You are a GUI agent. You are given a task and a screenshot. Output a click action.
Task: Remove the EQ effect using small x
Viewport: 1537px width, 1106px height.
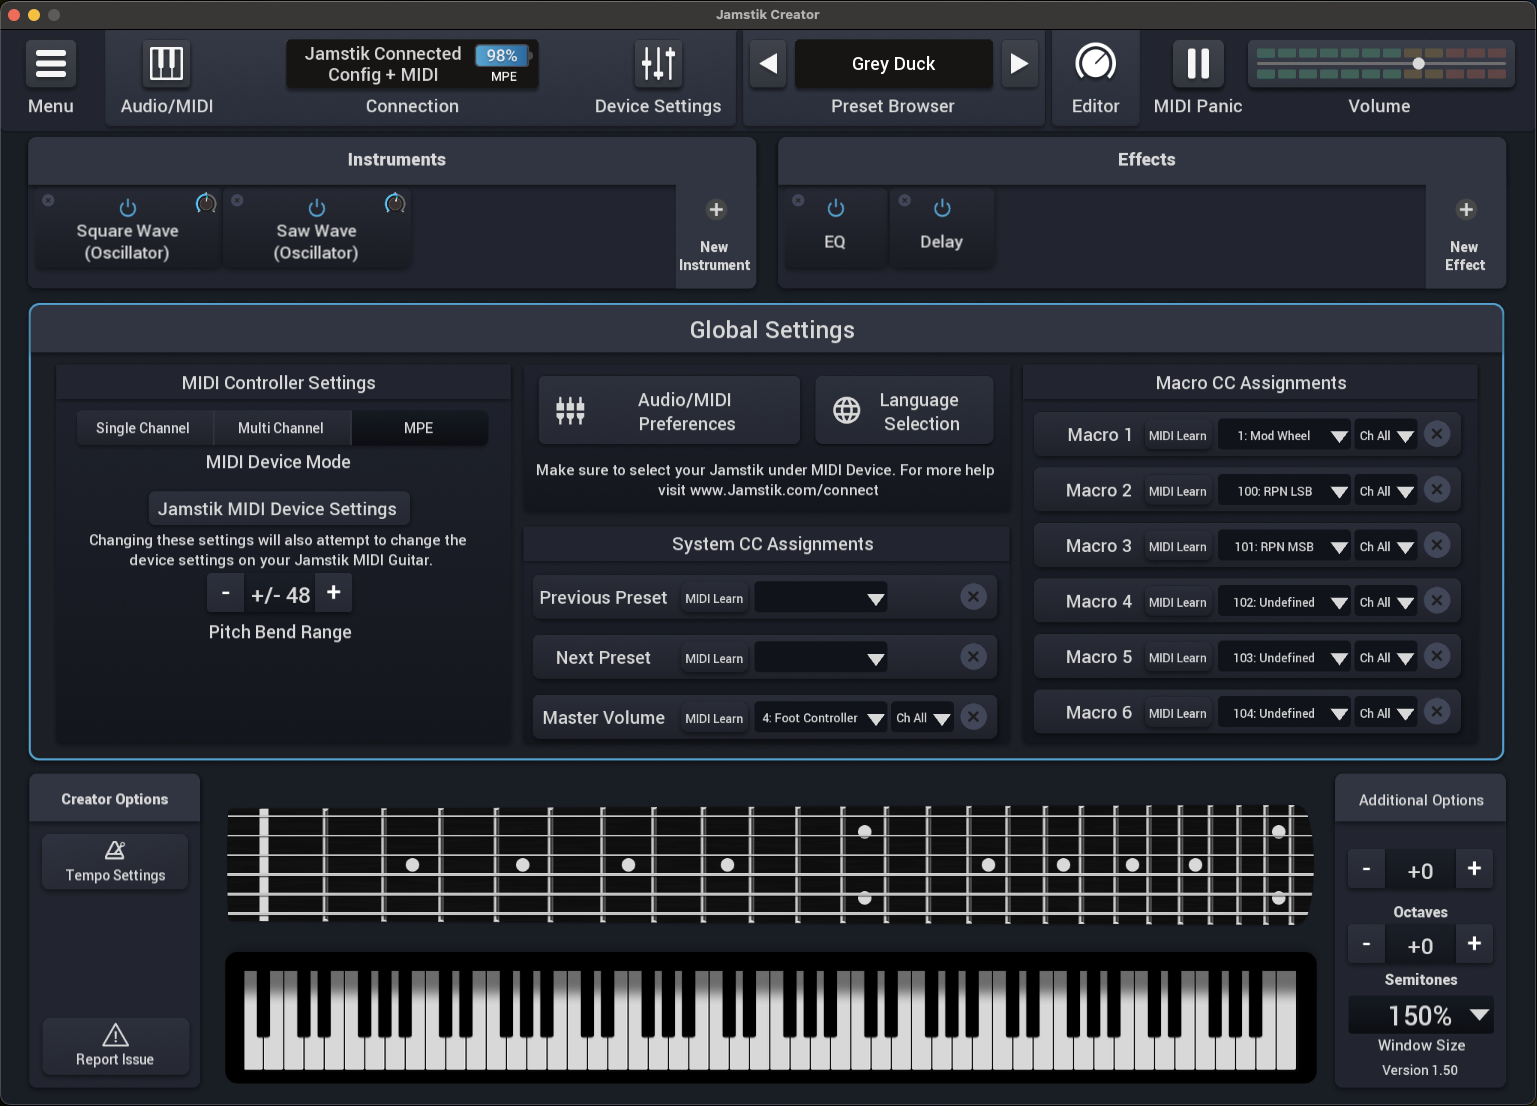(798, 201)
